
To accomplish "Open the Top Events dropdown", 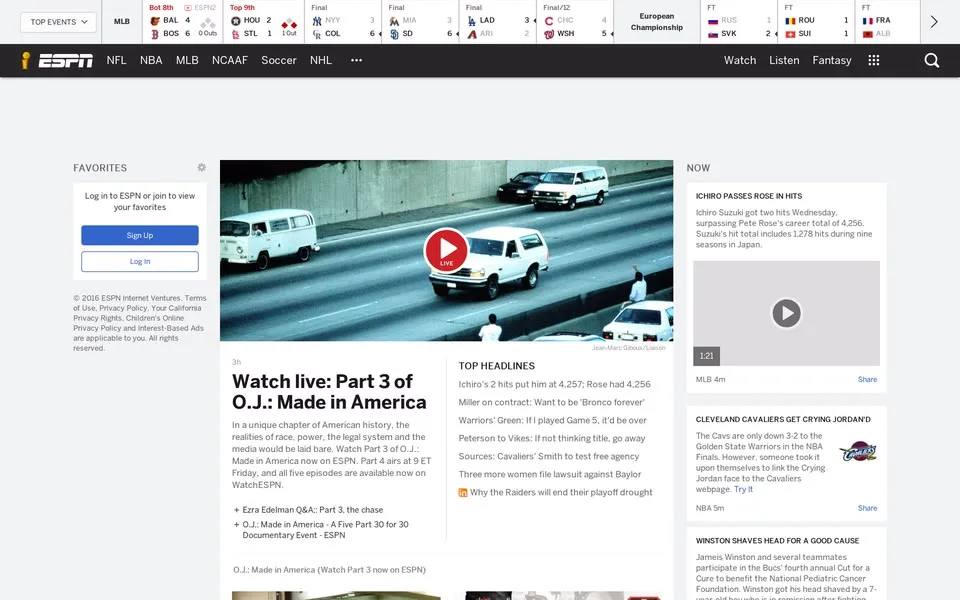I will 58,22.
